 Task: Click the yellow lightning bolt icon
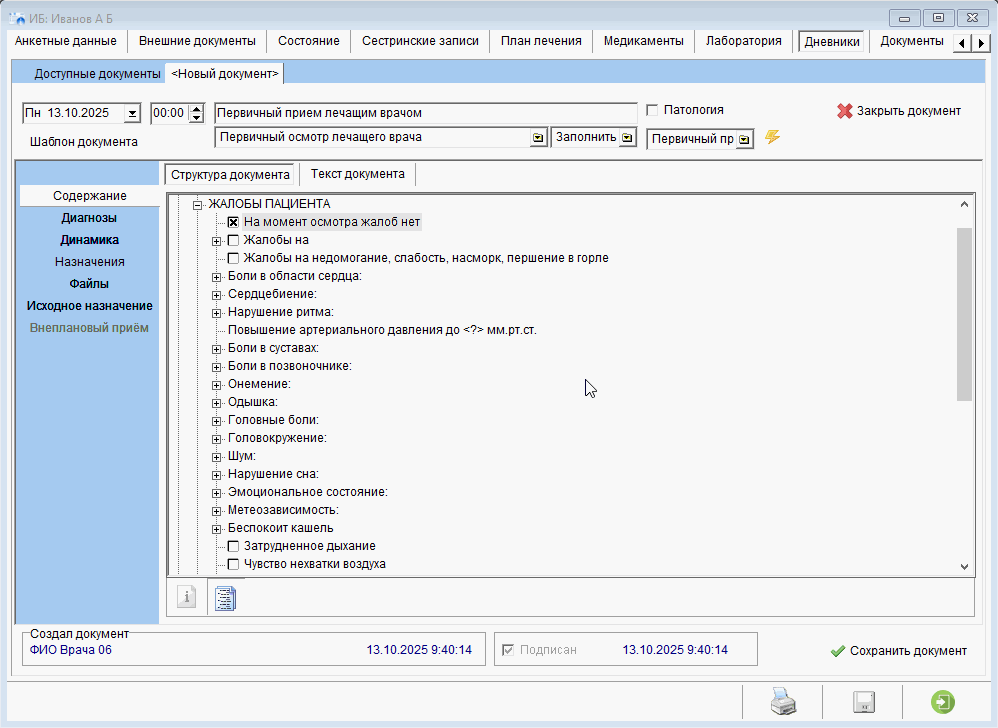[x=772, y=137]
